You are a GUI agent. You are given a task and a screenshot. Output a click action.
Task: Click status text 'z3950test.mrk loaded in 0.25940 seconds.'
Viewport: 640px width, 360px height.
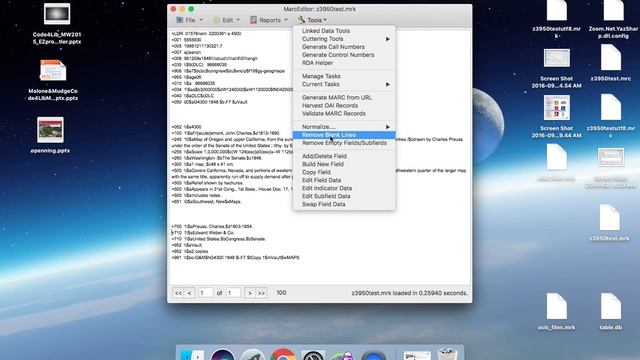coord(409,293)
